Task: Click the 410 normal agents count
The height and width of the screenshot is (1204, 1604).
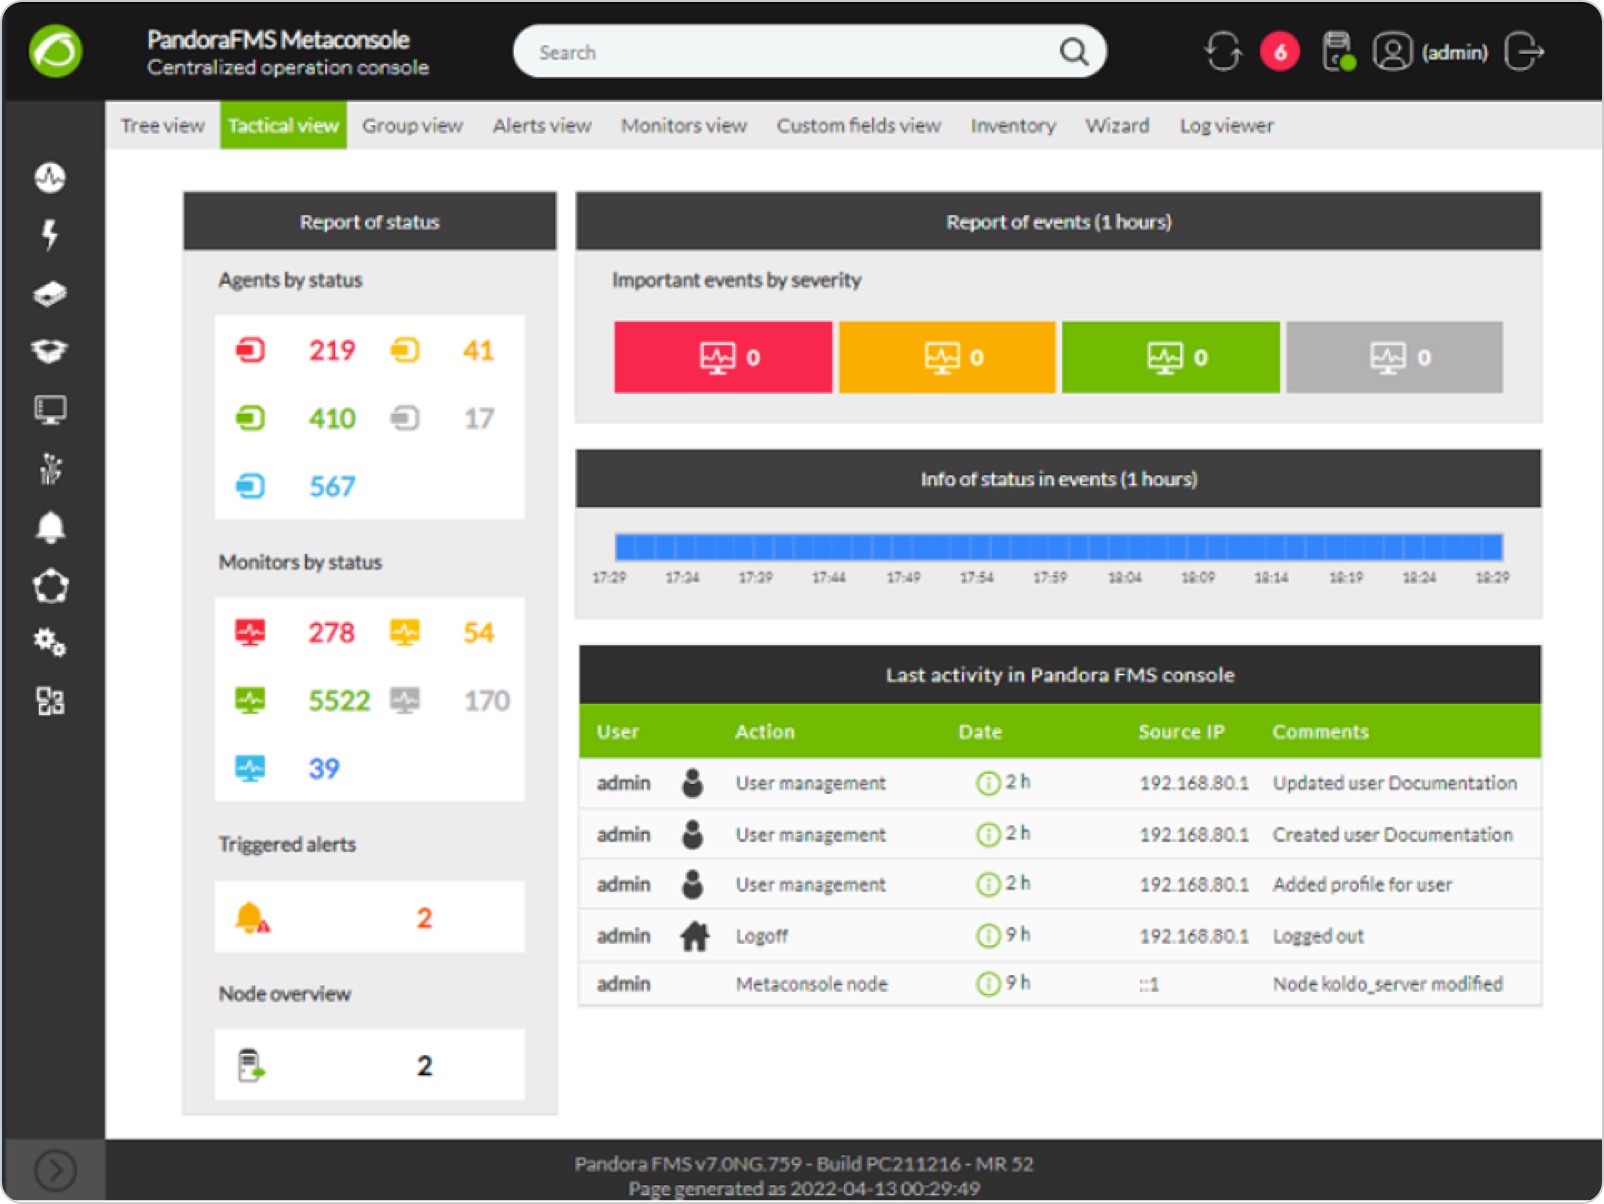Action: click(332, 418)
